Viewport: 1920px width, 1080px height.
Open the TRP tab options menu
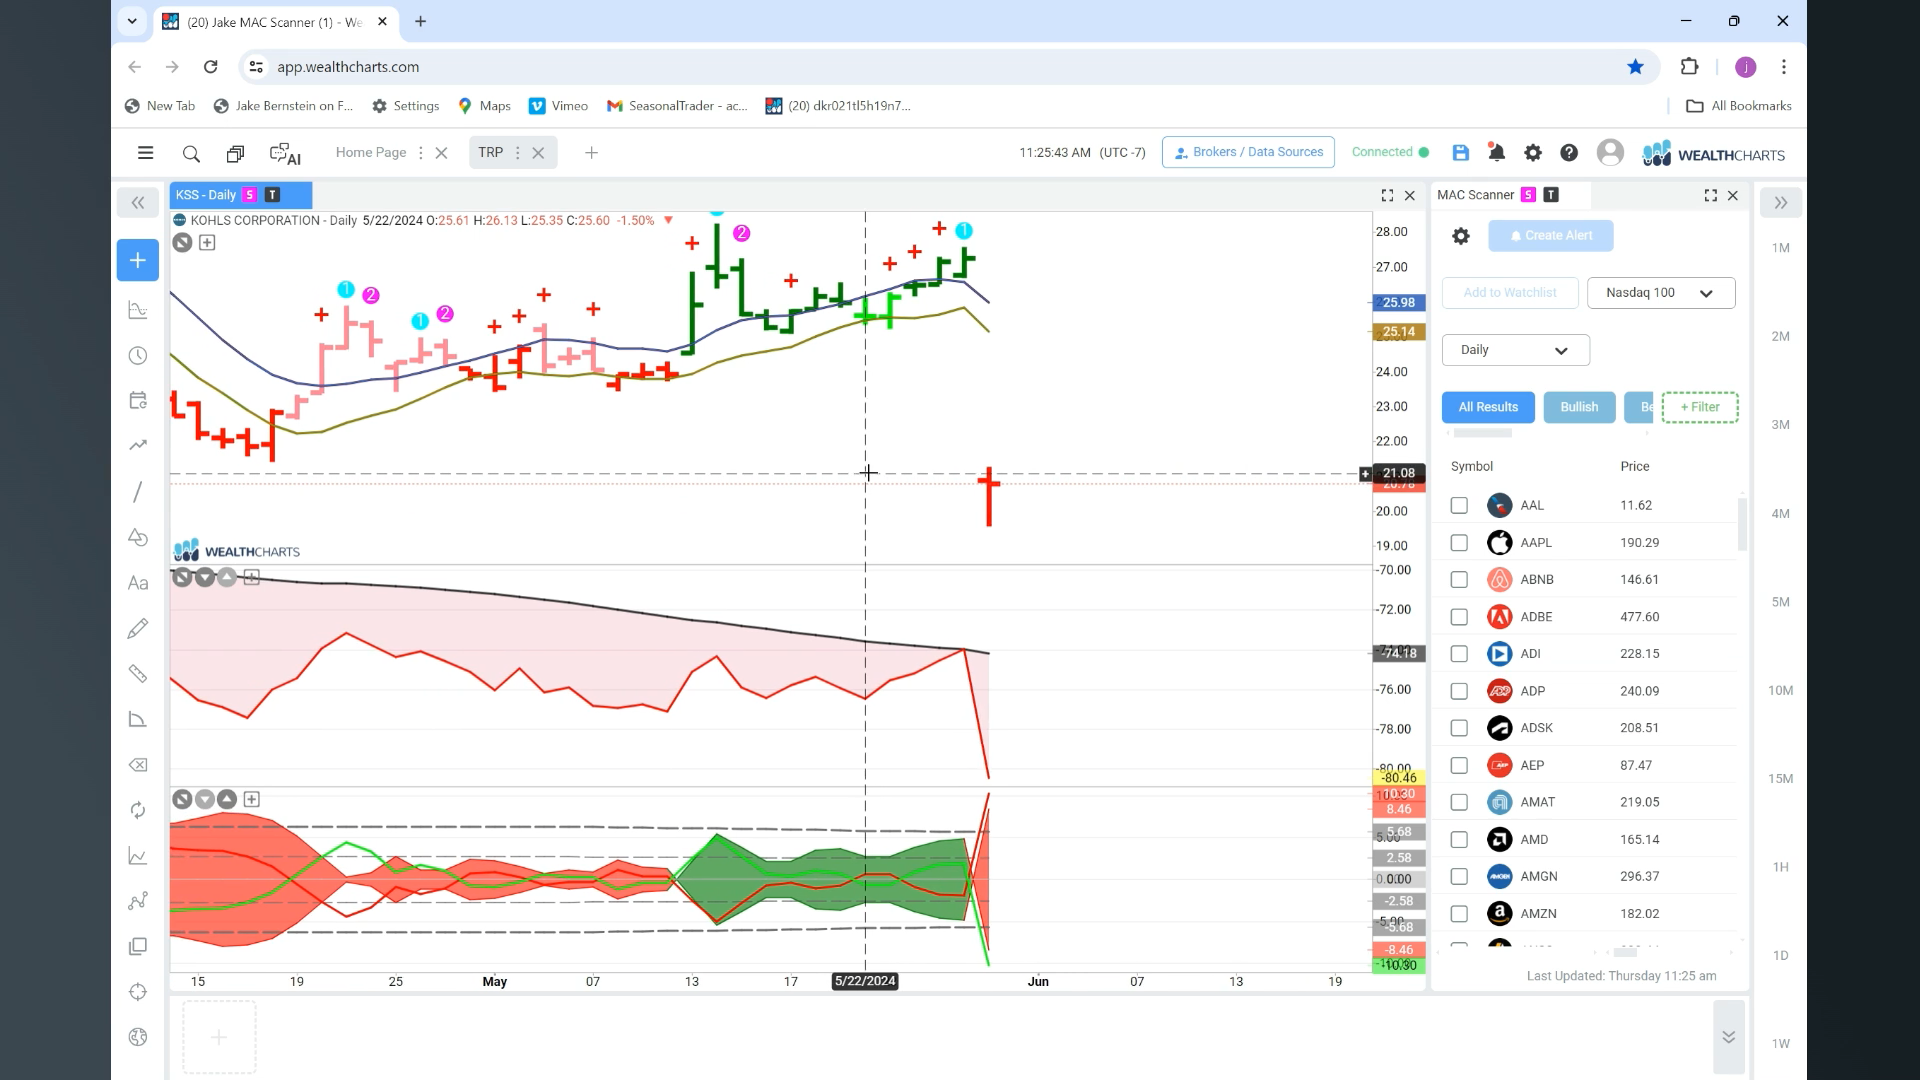[517, 153]
